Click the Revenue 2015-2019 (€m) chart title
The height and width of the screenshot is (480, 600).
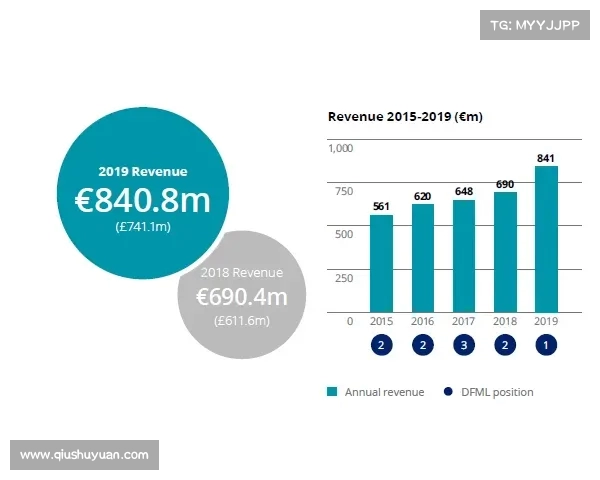pyautogui.click(x=405, y=117)
